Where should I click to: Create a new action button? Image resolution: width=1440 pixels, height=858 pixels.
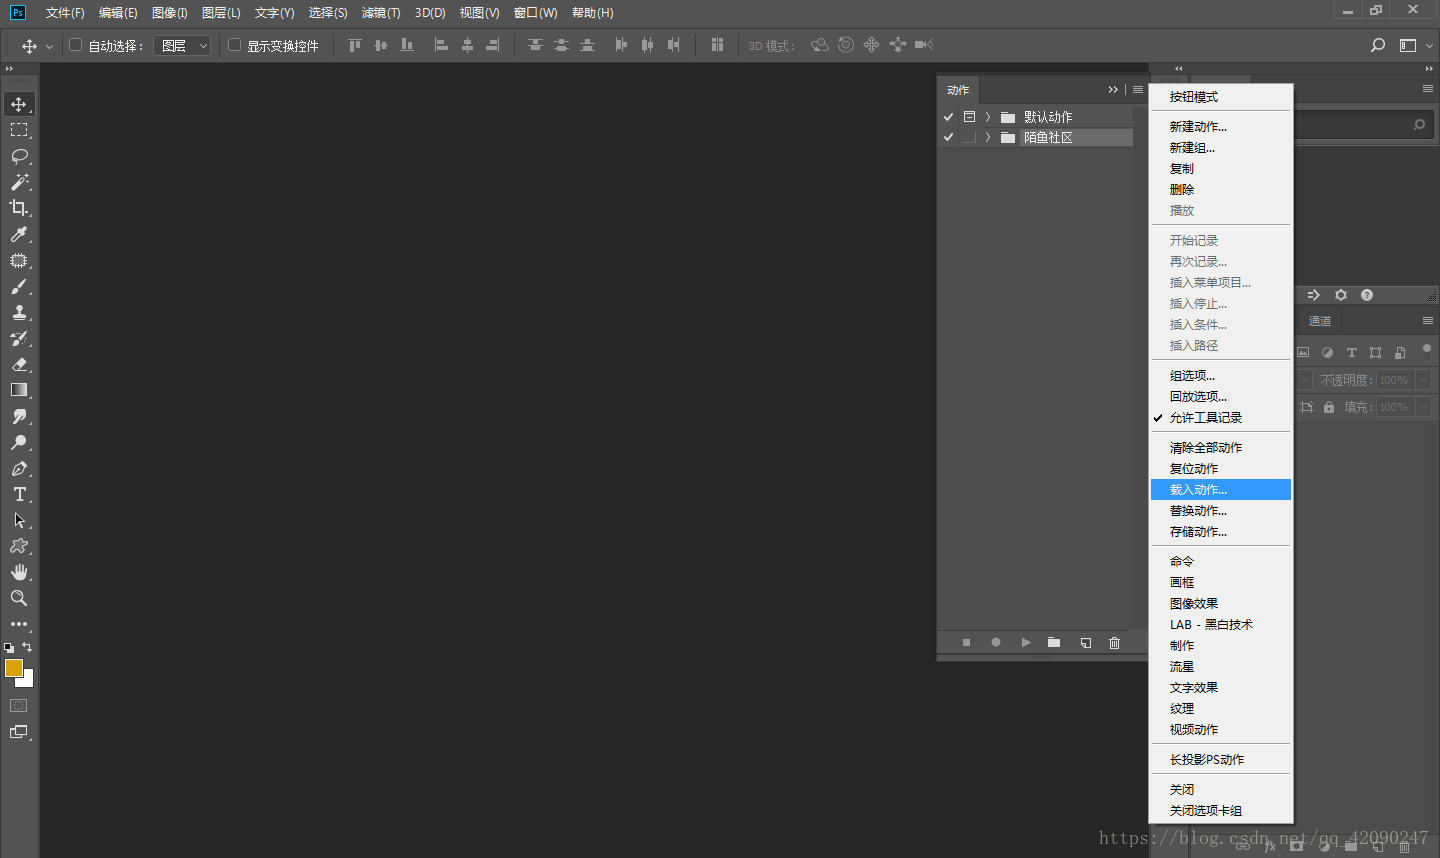click(x=1086, y=643)
